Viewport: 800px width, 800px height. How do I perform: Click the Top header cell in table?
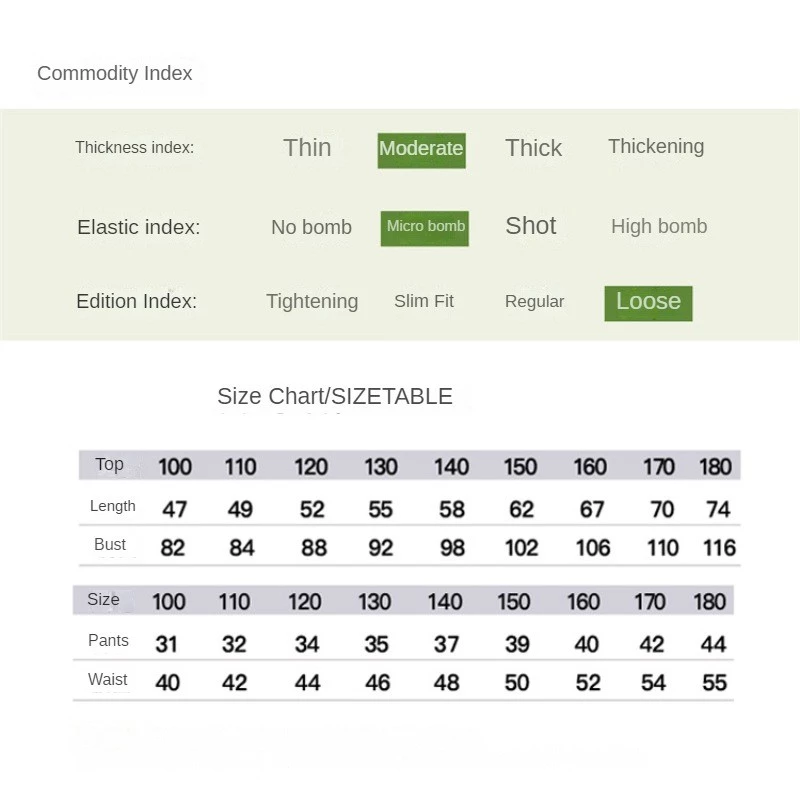point(109,464)
